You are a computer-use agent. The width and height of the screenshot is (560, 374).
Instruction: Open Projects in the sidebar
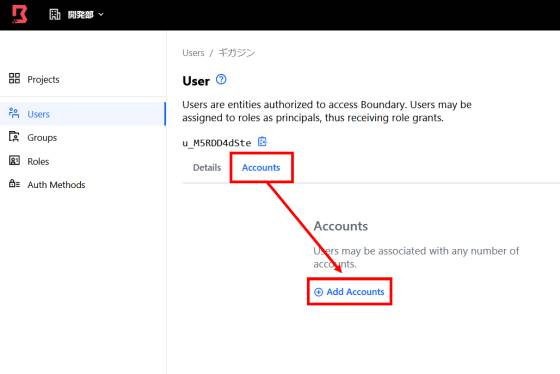point(44,79)
